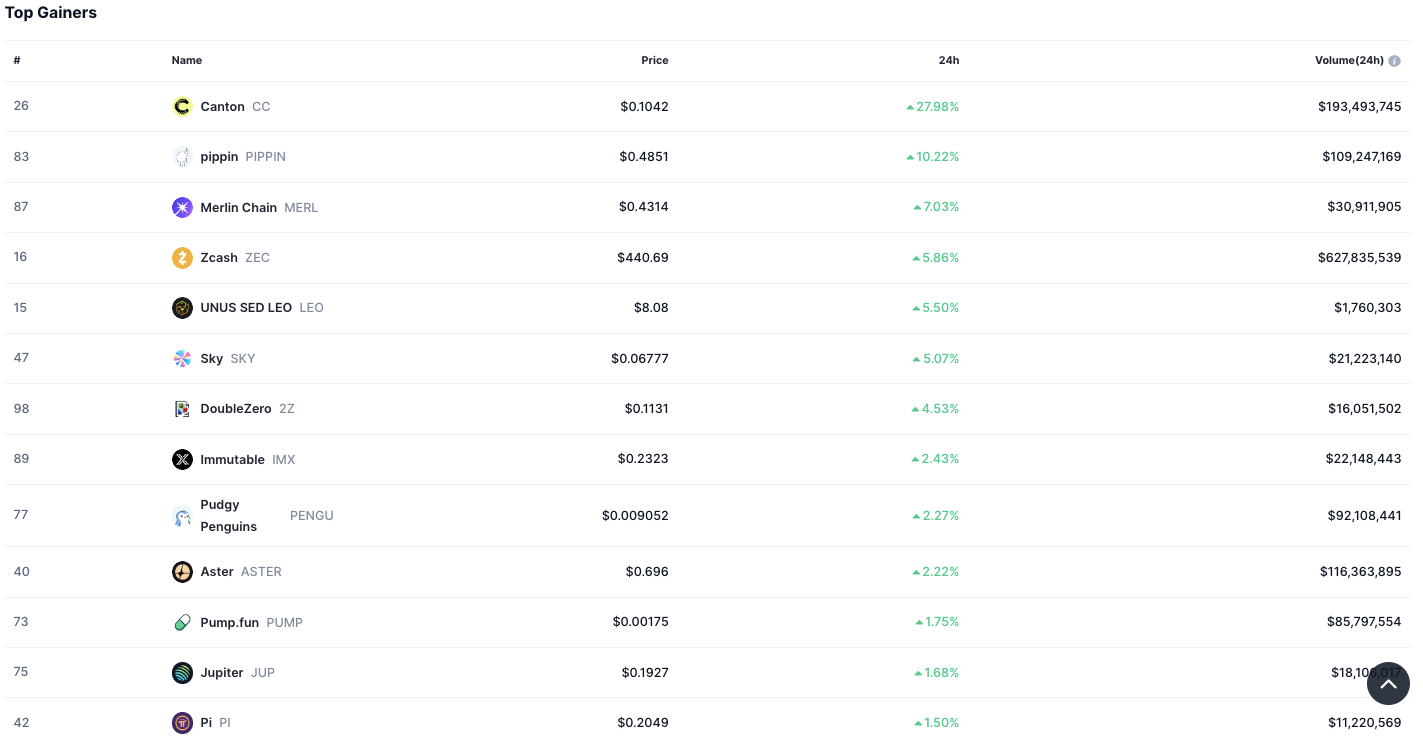This screenshot has width=1423, height=740.
Task: Open Zcash via its coin logo
Action: coord(182,257)
